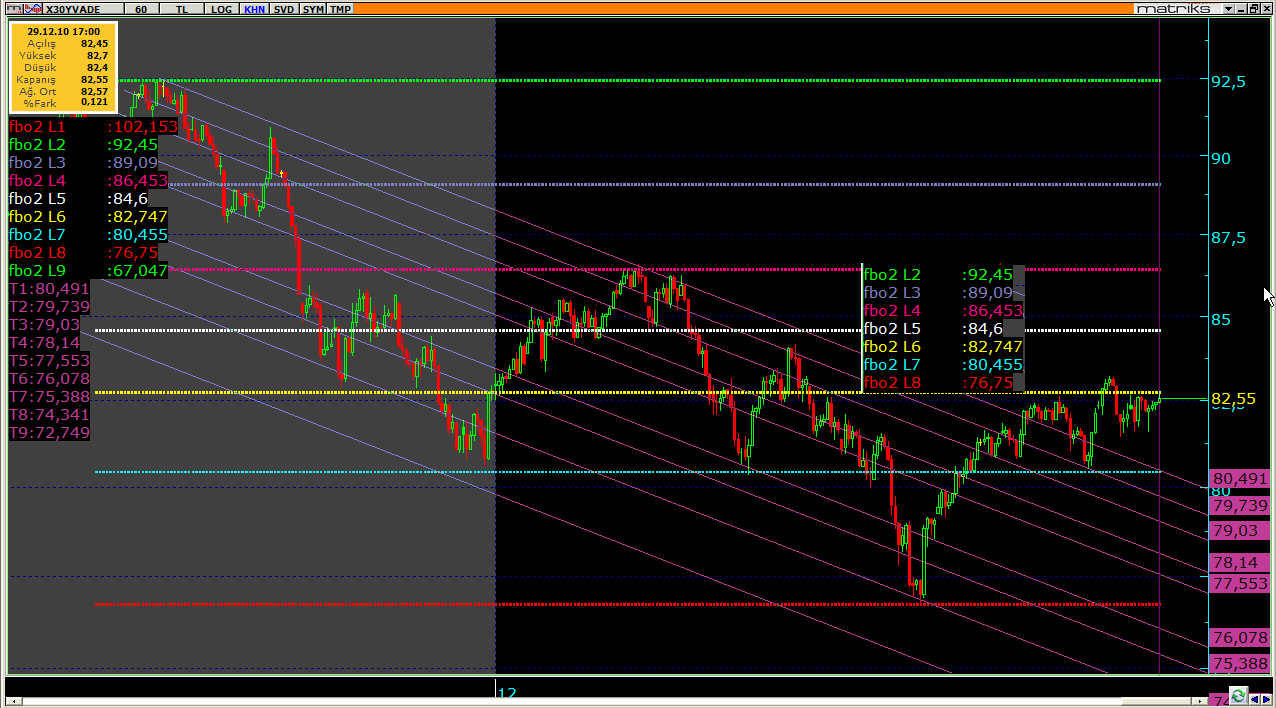Screen dimensions: 1276x708
Task: Click the green refresh icon at bottom right
Action: click(x=1238, y=695)
